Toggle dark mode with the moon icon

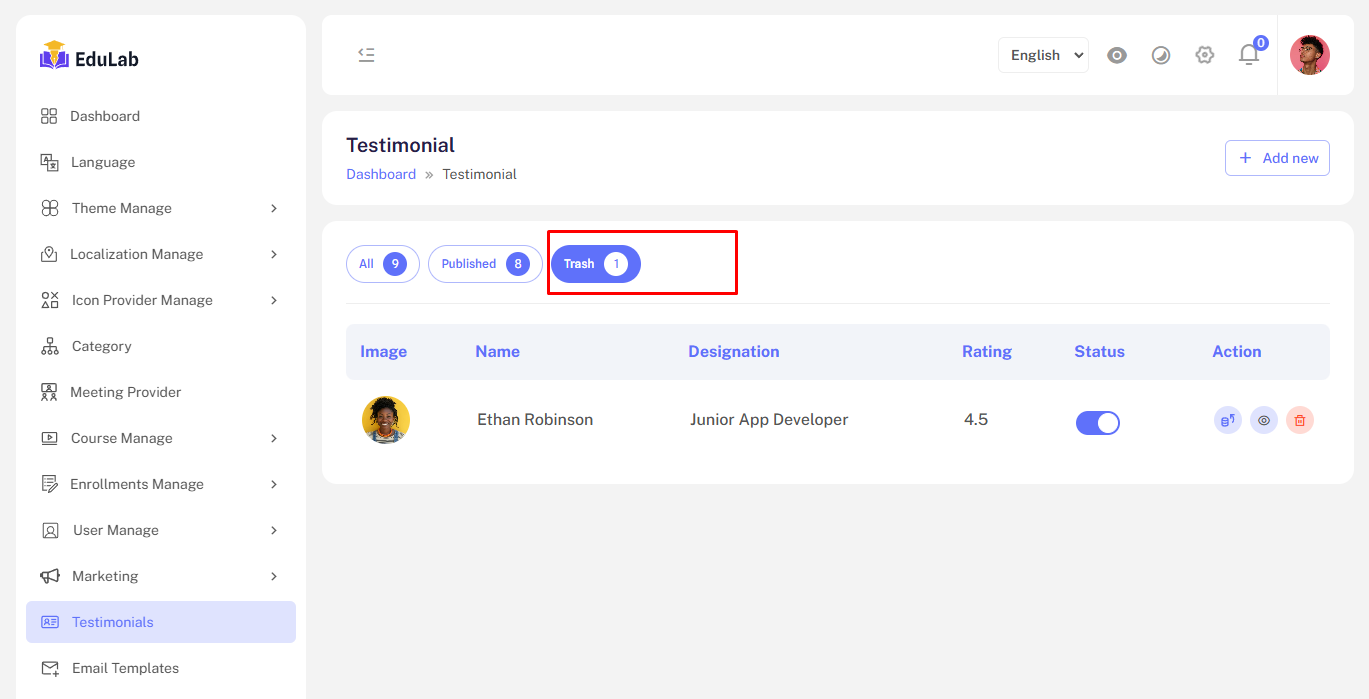tap(1160, 55)
